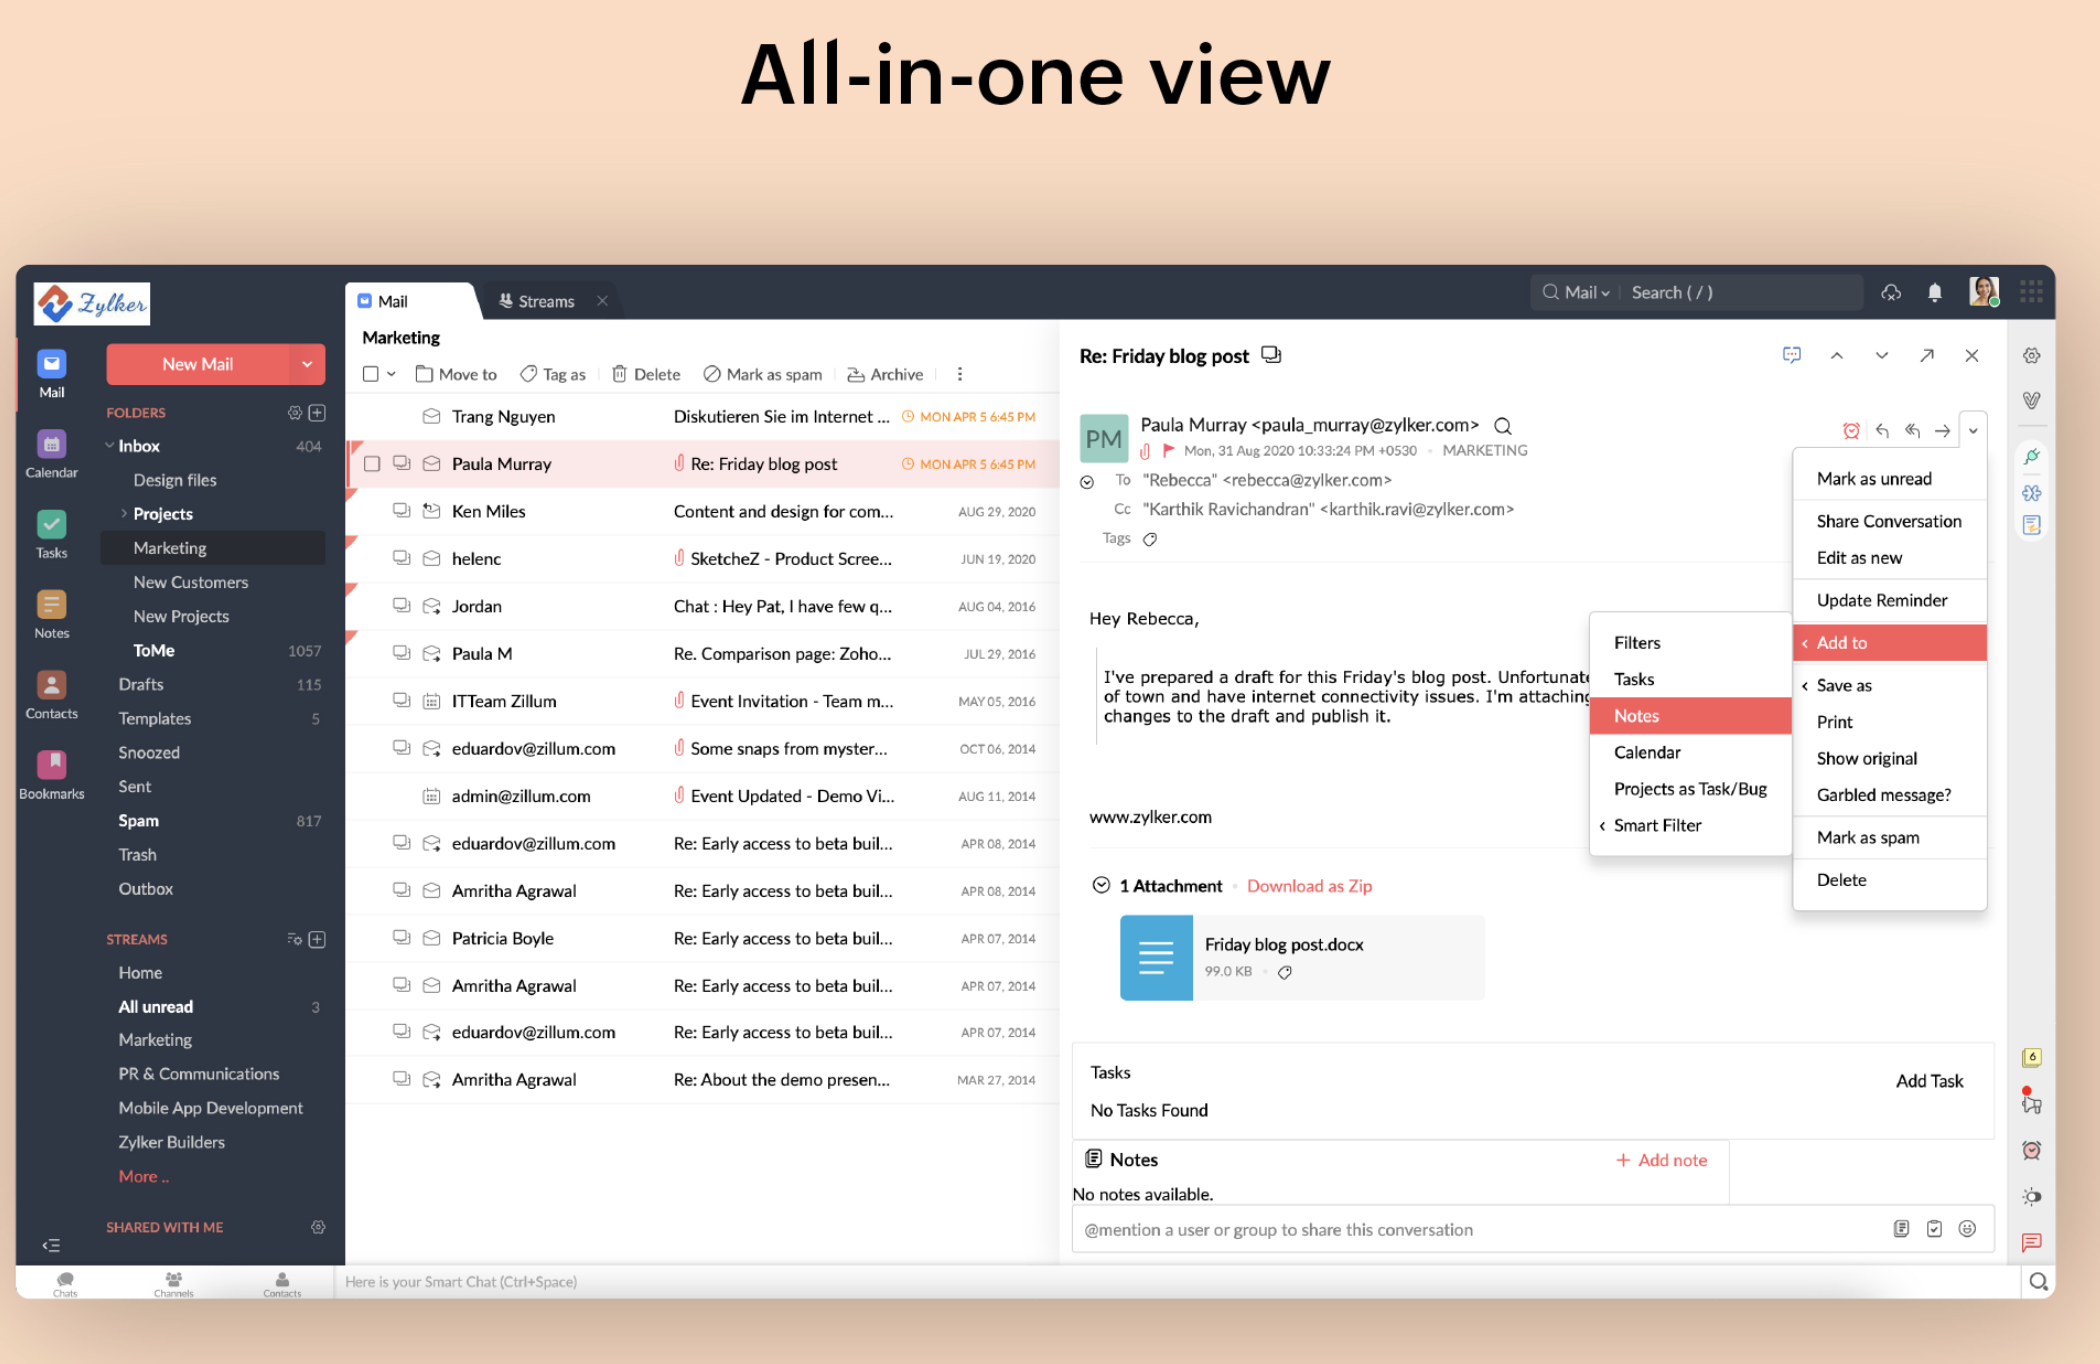Switch to the Streams tab
Viewport: 2100px width, 1364px height.
pyautogui.click(x=546, y=301)
